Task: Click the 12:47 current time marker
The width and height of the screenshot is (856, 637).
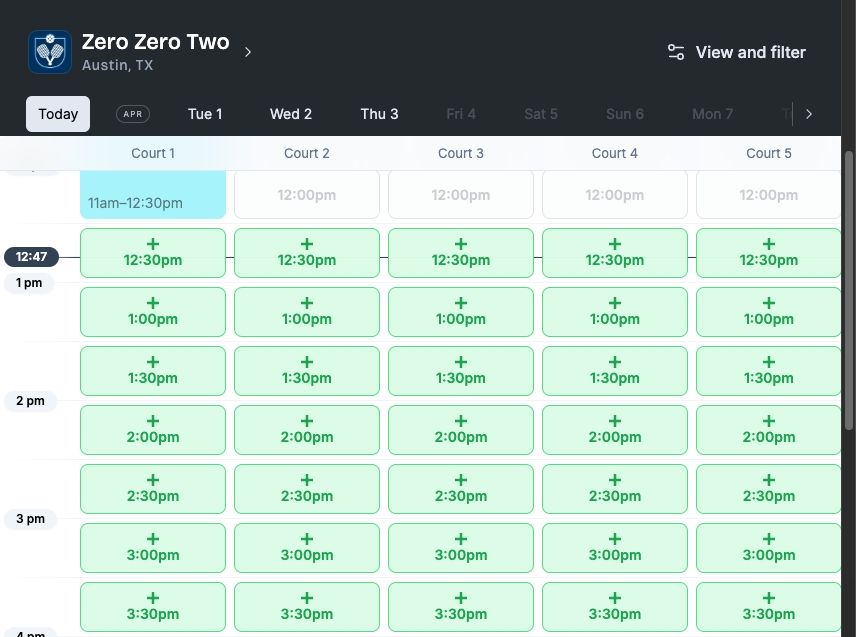Action: [31, 257]
